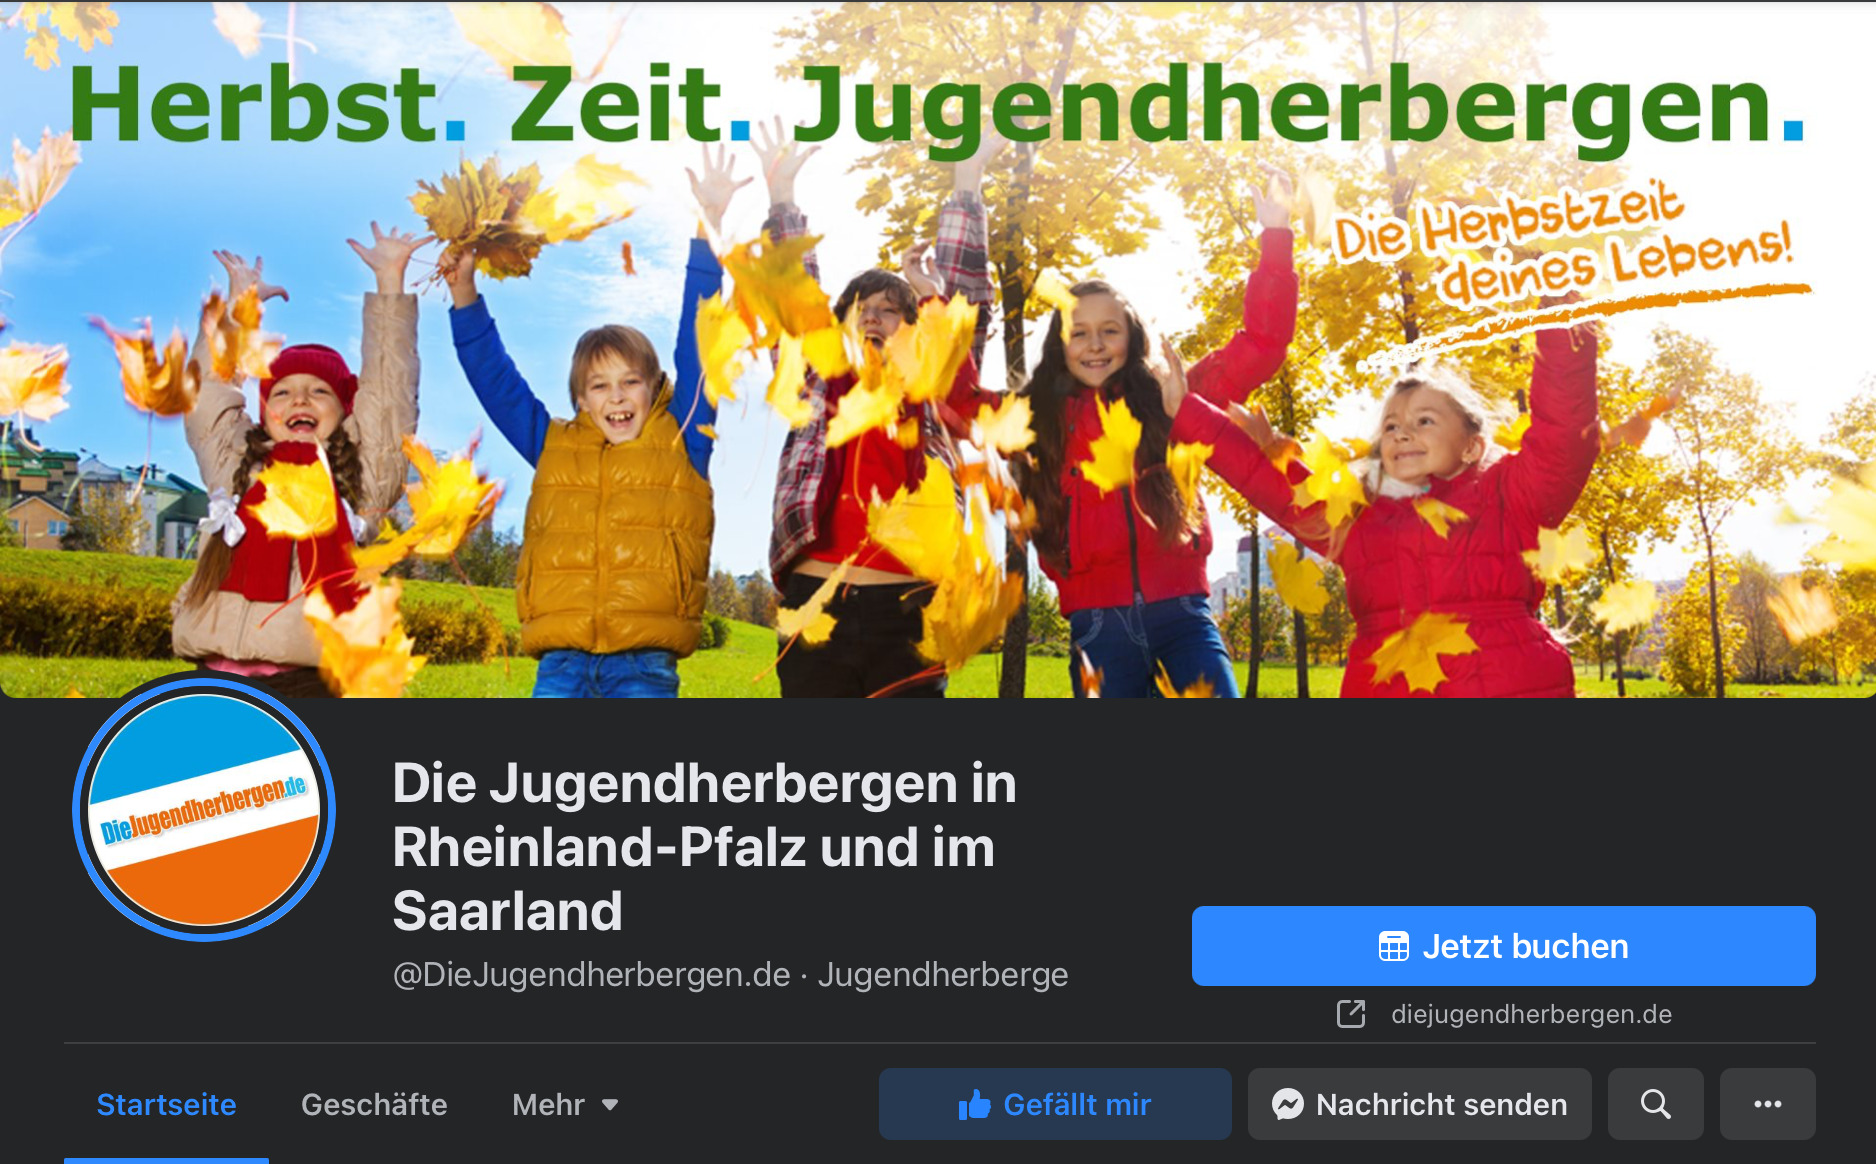Open the Geschäfte tab

tap(374, 1104)
